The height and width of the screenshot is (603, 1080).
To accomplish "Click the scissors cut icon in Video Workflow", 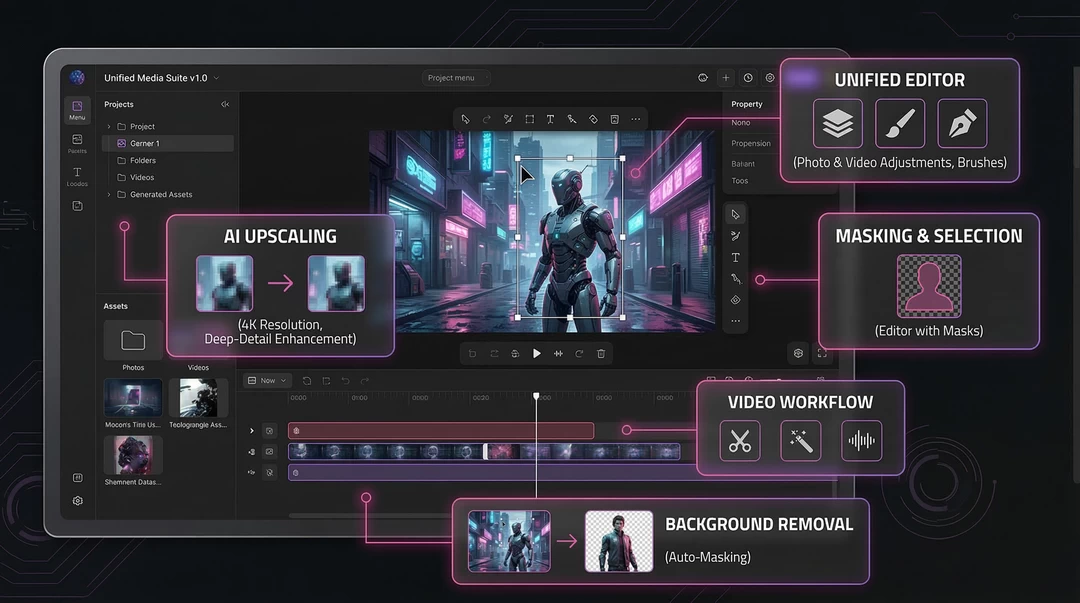I will pyautogui.click(x=740, y=441).
